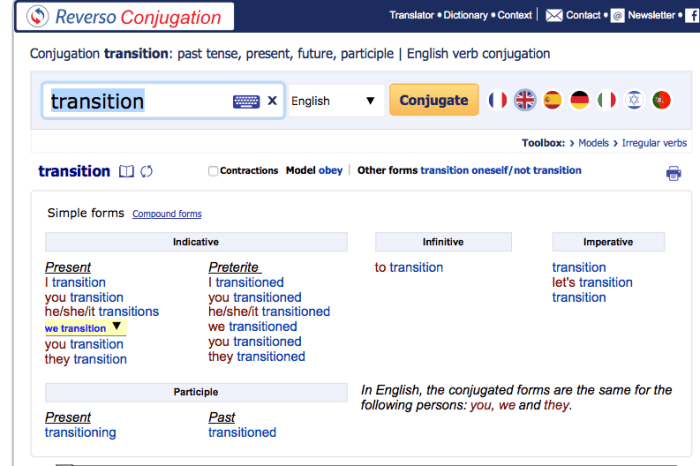Open the Translator menu item
This screenshot has width=700, height=466.
coord(411,15)
